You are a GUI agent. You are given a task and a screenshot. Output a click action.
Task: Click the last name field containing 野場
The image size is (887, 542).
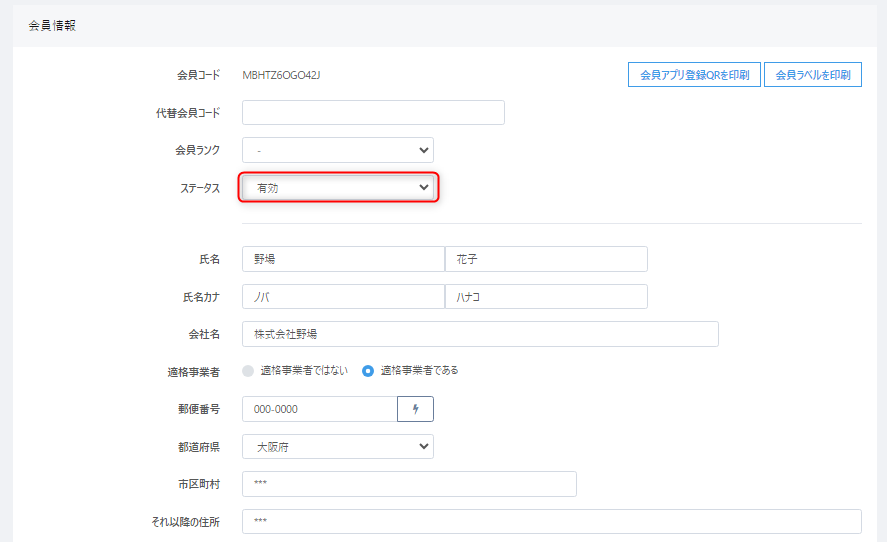click(x=342, y=259)
